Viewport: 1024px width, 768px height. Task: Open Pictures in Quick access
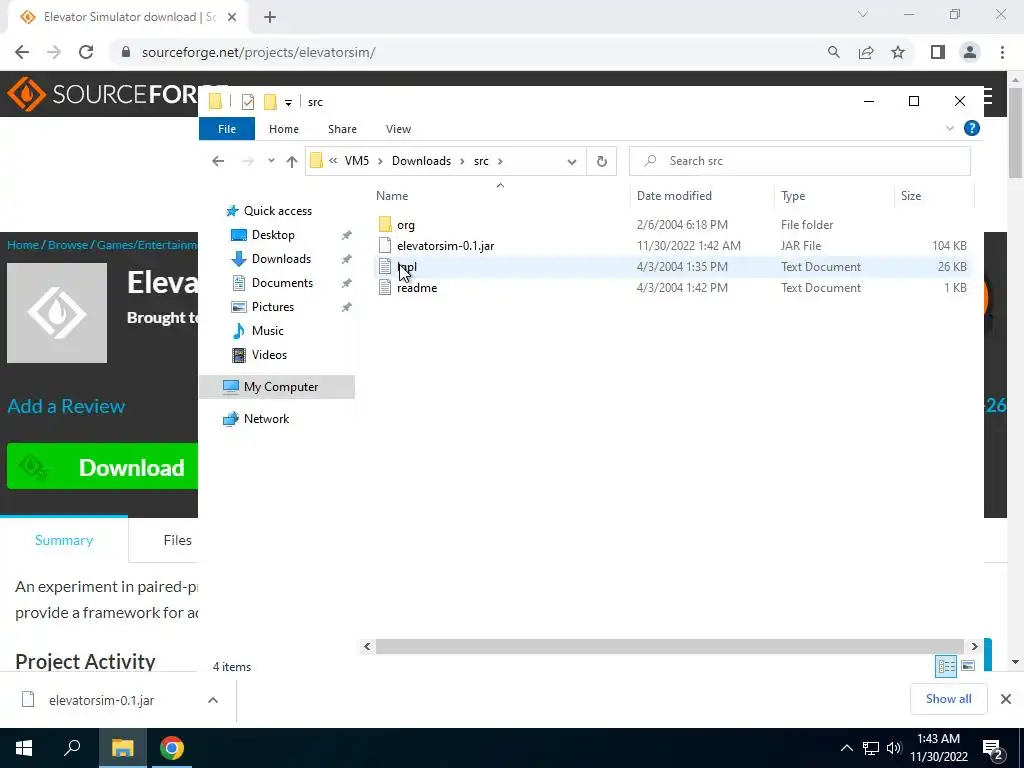pos(272,307)
